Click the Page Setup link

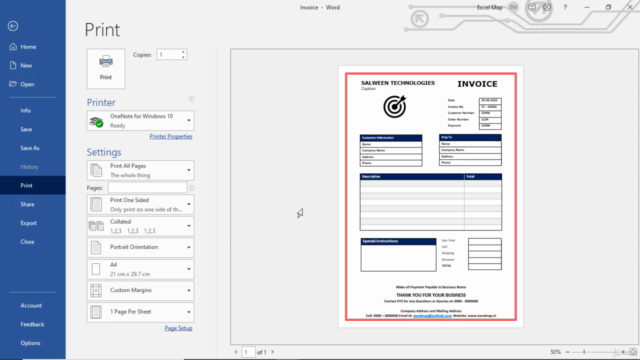[x=178, y=328]
